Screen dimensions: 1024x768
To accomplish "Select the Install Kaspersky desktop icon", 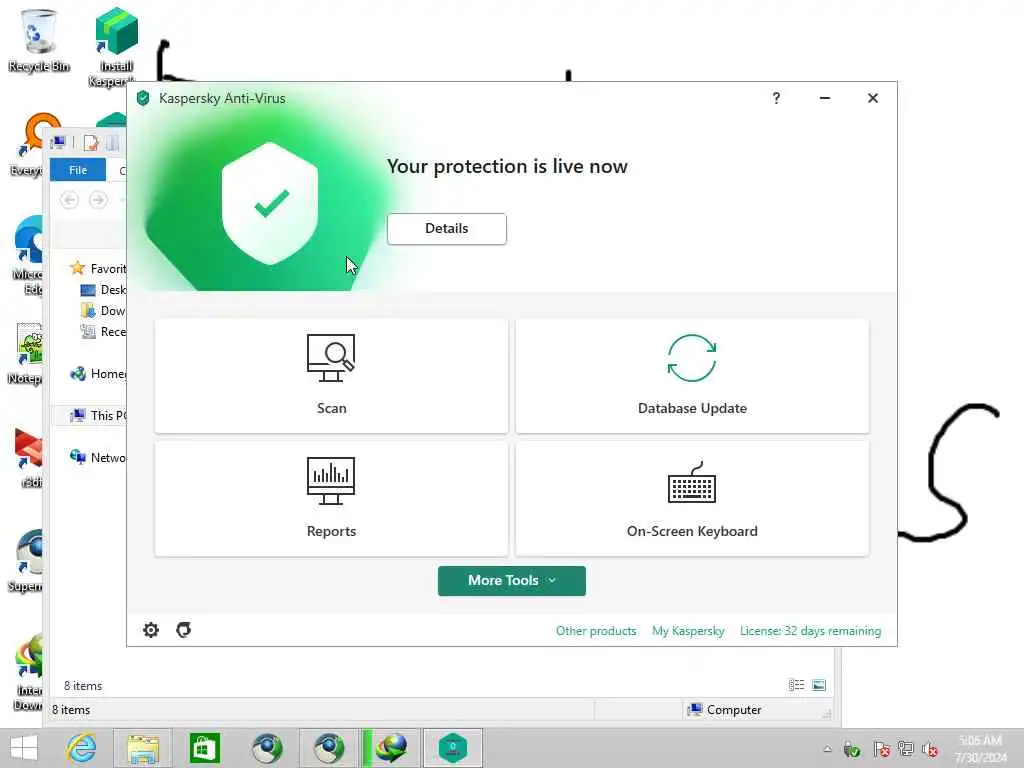I will pyautogui.click(x=116, y=46).
